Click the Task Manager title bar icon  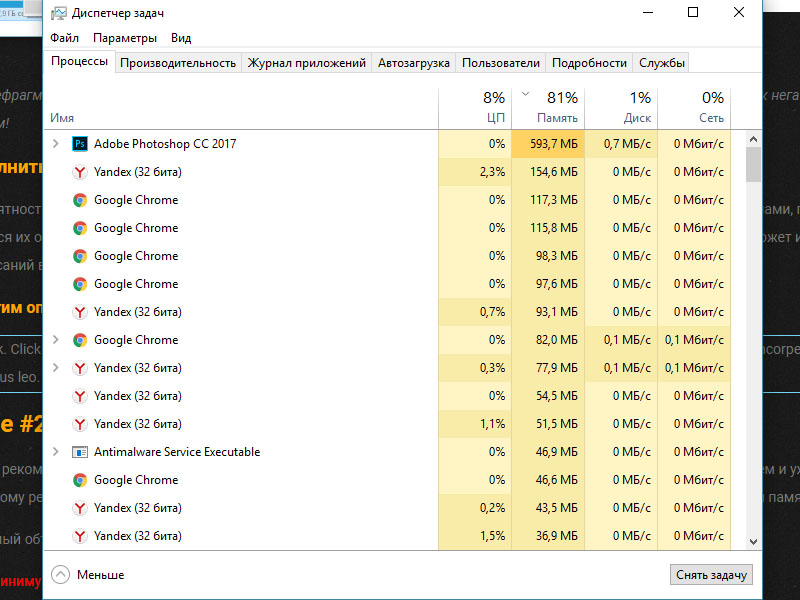[x=59, y=13]
